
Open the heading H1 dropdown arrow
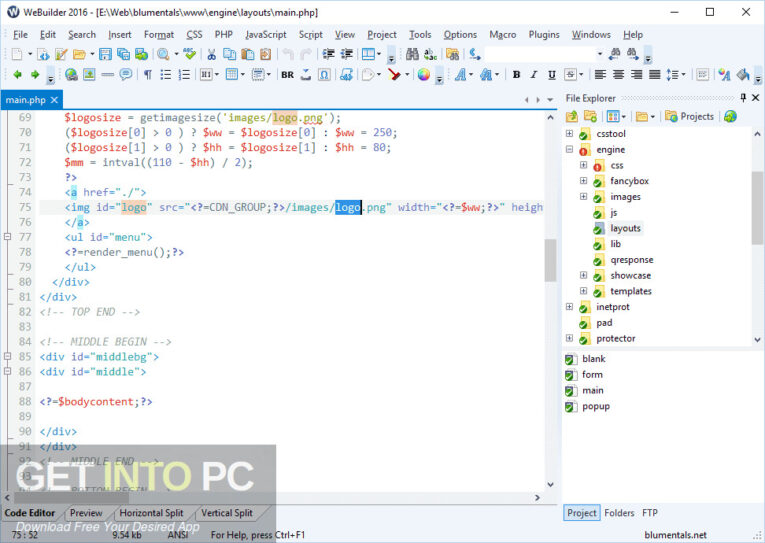click(x=217, y=75)
